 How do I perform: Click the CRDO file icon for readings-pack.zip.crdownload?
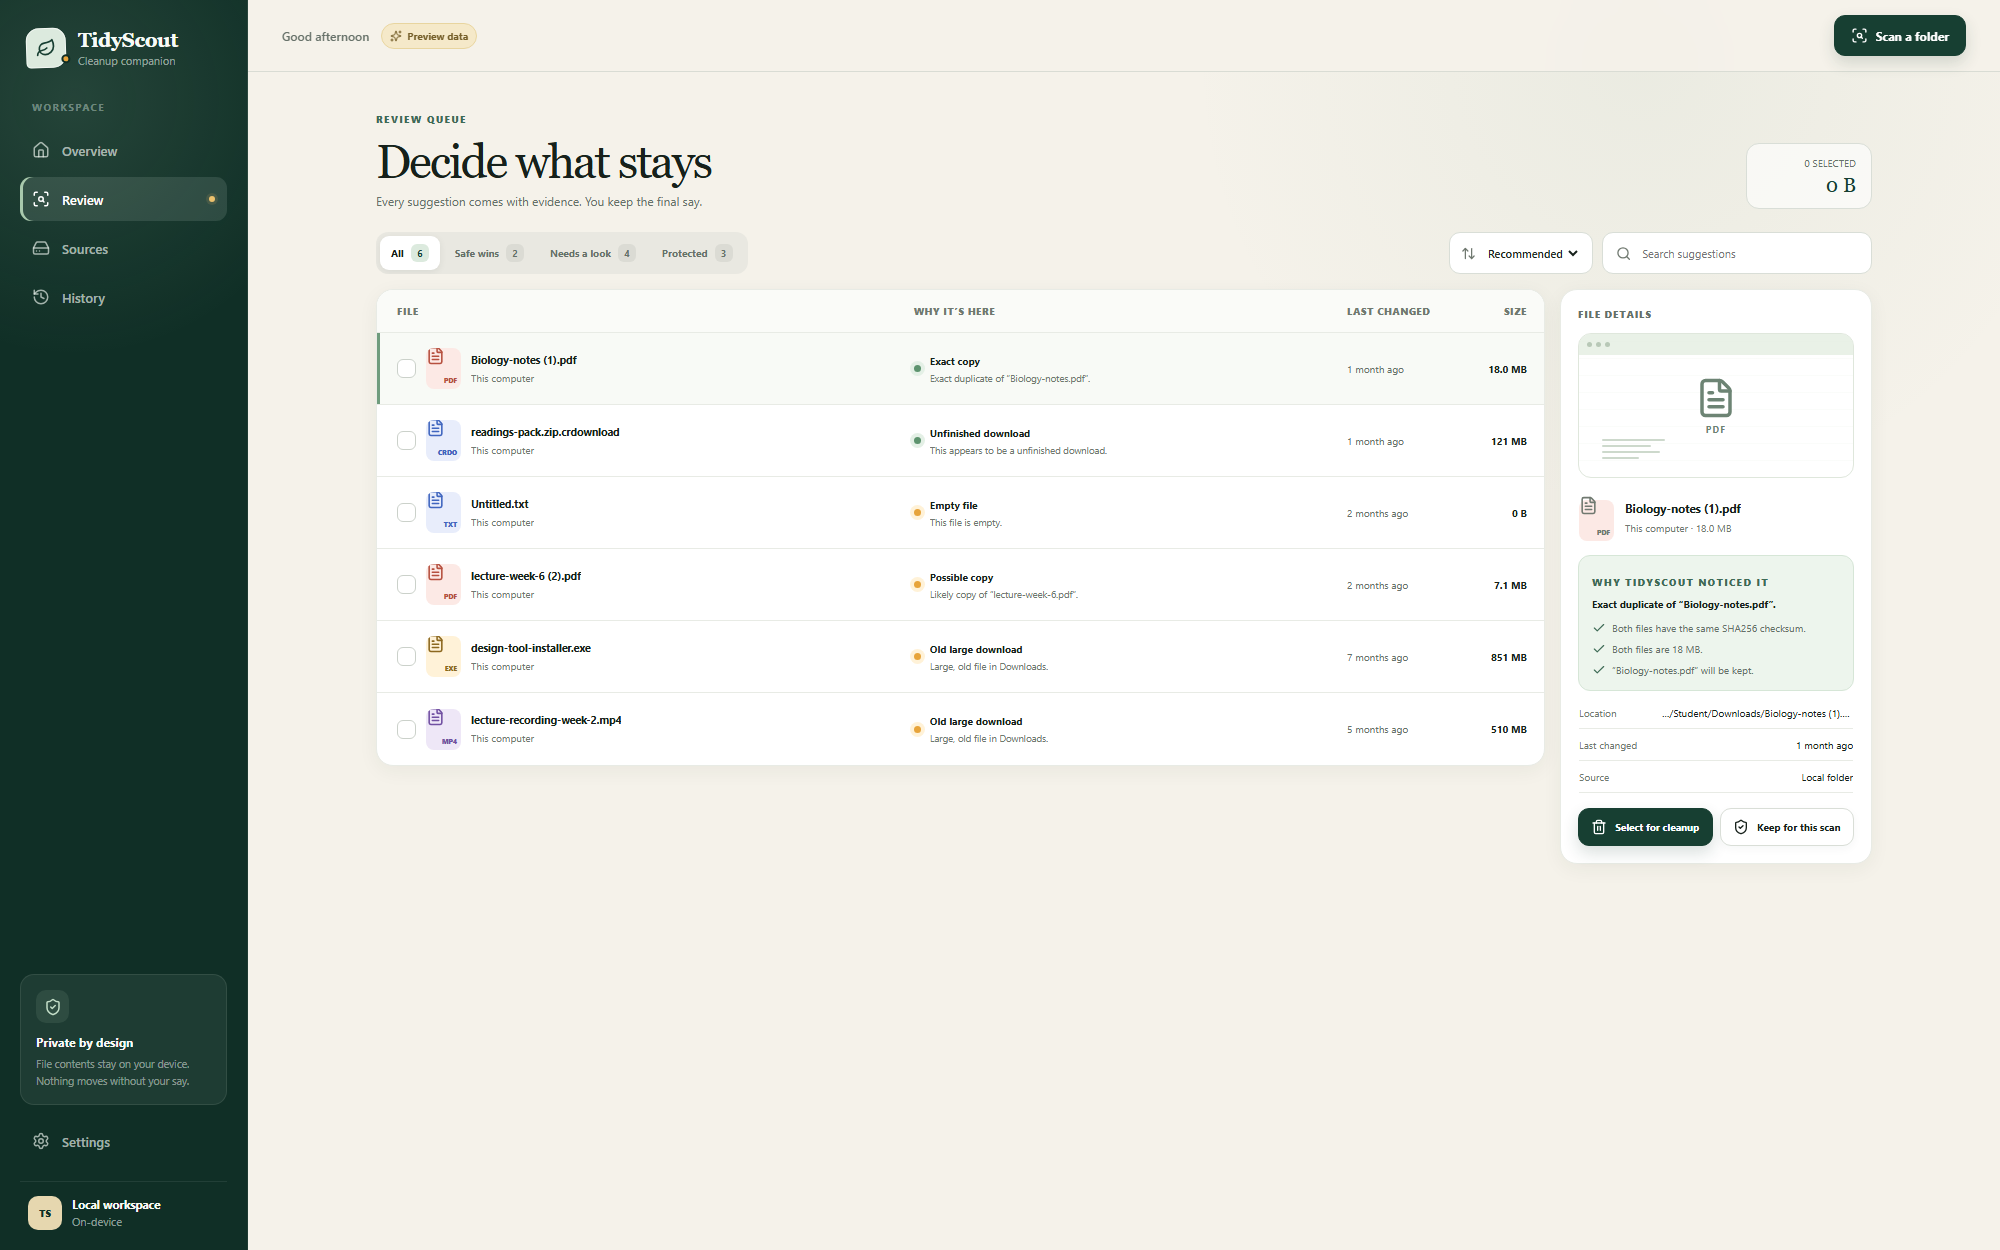443,439
